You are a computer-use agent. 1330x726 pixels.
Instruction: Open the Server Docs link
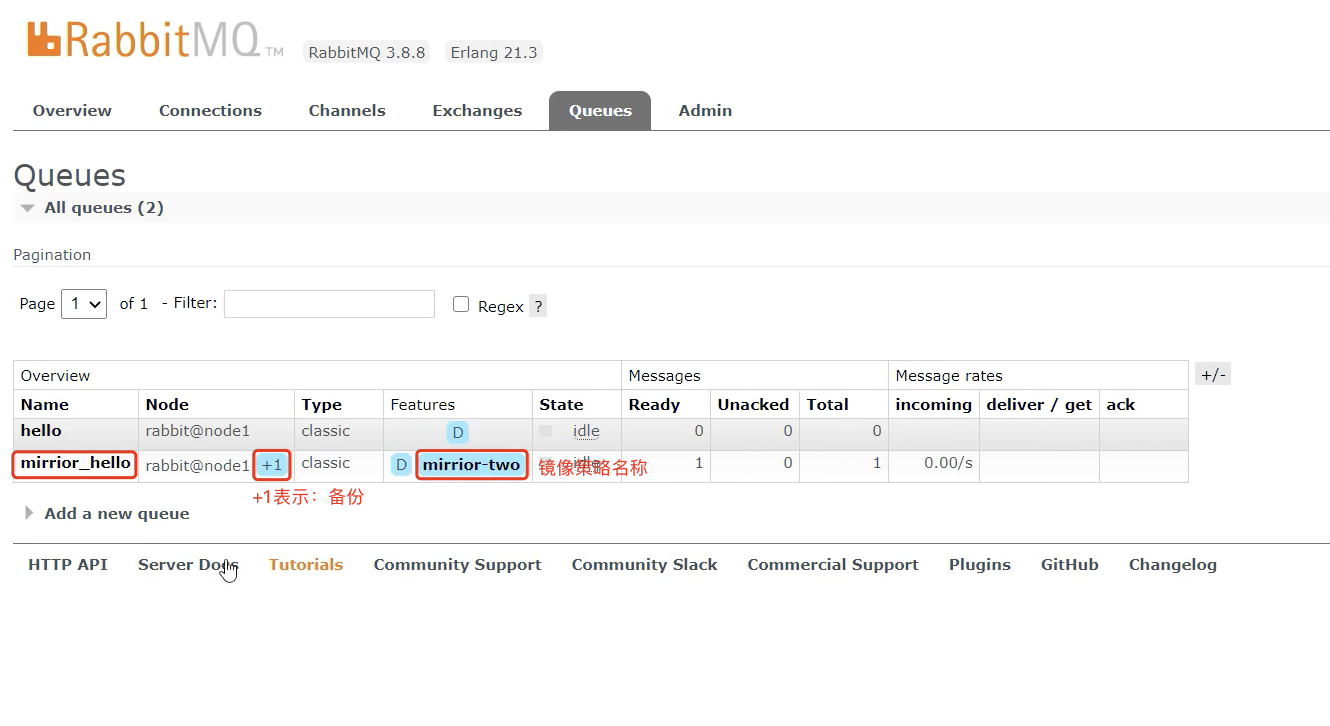coord(188,565)
